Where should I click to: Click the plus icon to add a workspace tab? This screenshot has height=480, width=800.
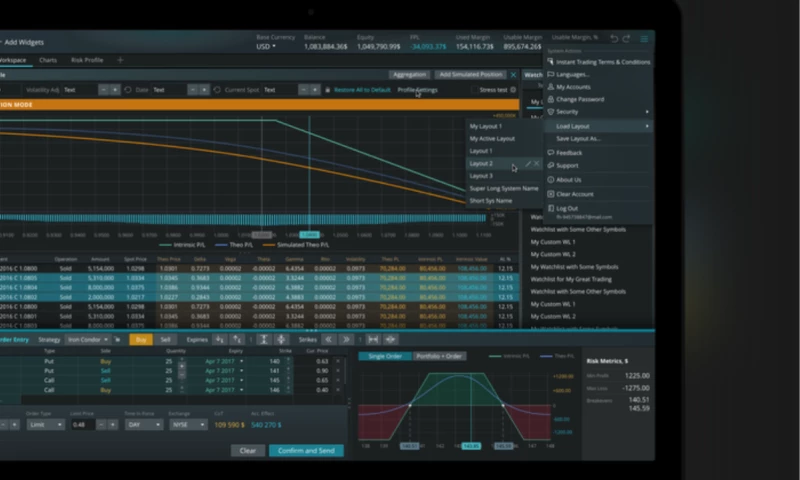click(121, 60)
